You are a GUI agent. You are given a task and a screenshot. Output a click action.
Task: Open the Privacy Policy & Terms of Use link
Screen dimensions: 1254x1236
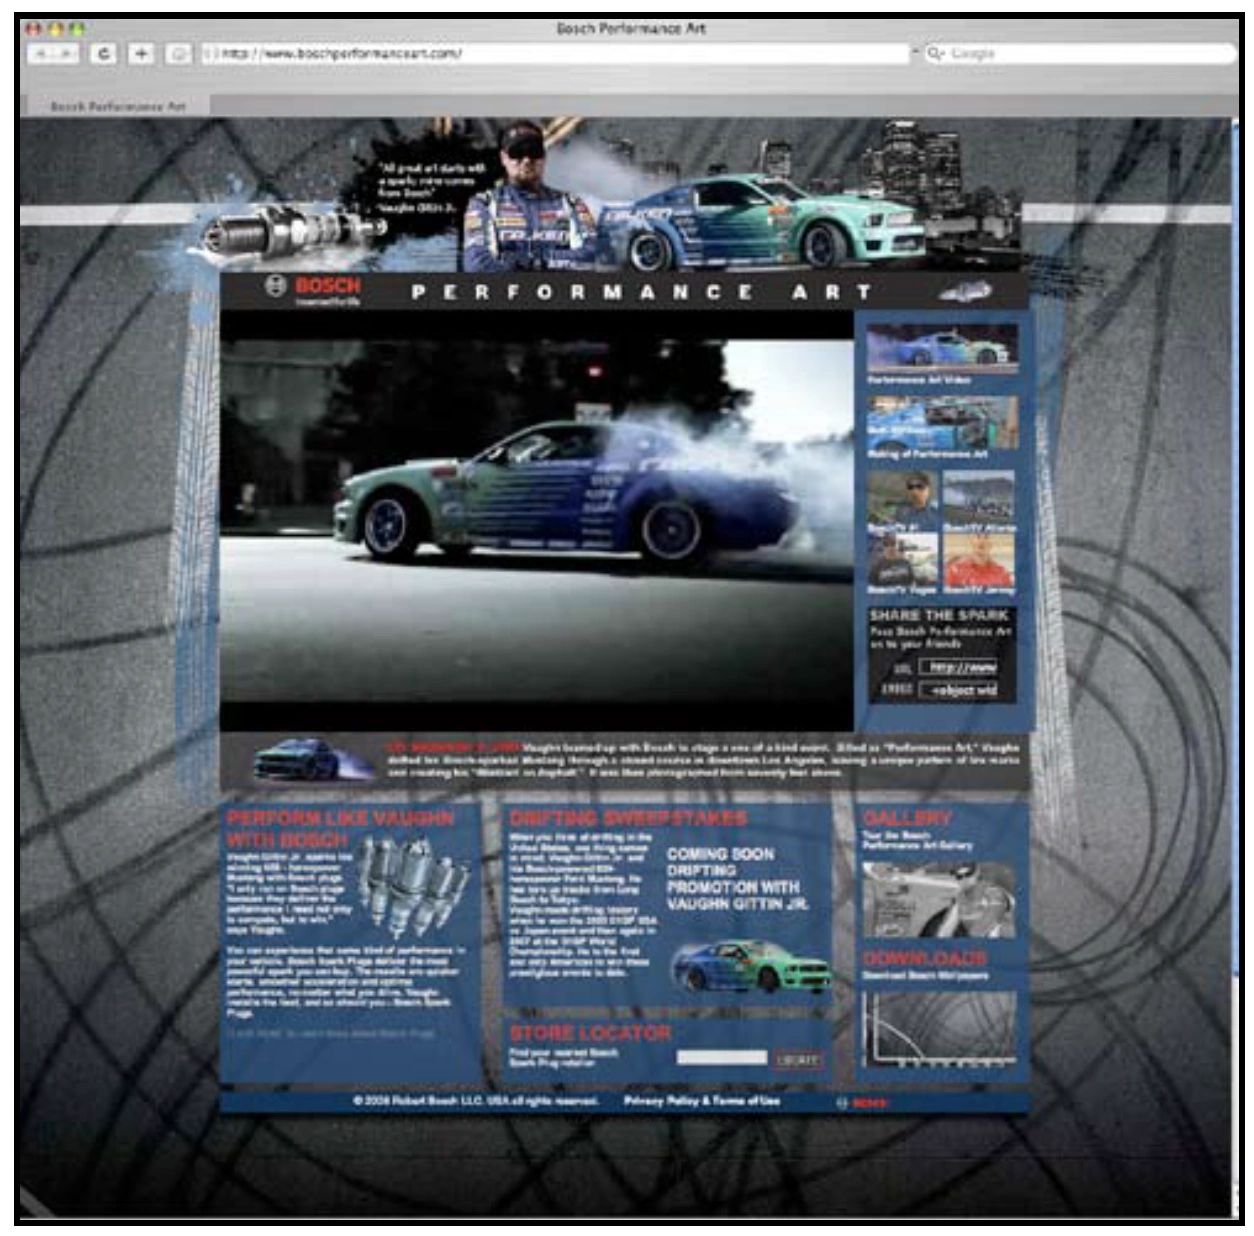tap(701, 1101)
